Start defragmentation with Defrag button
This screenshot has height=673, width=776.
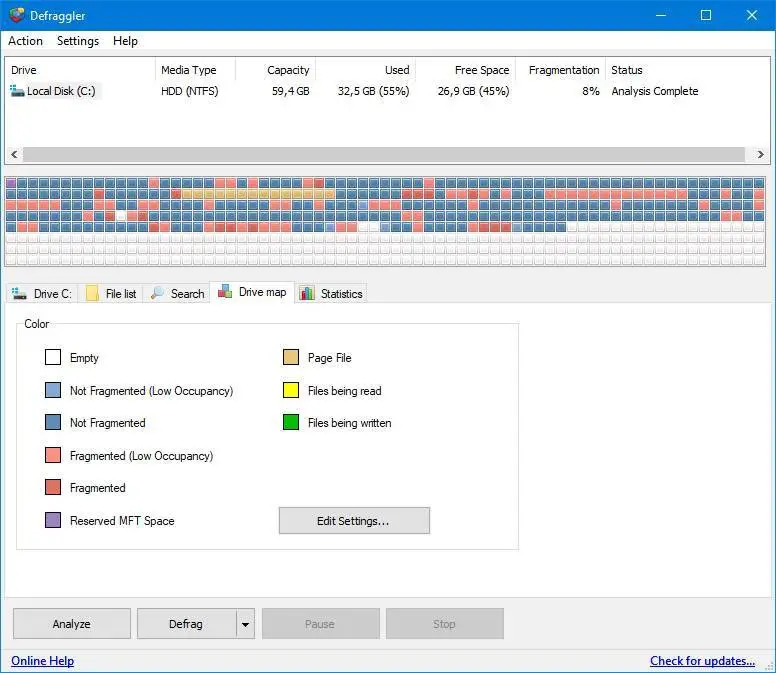pos(186,624)
